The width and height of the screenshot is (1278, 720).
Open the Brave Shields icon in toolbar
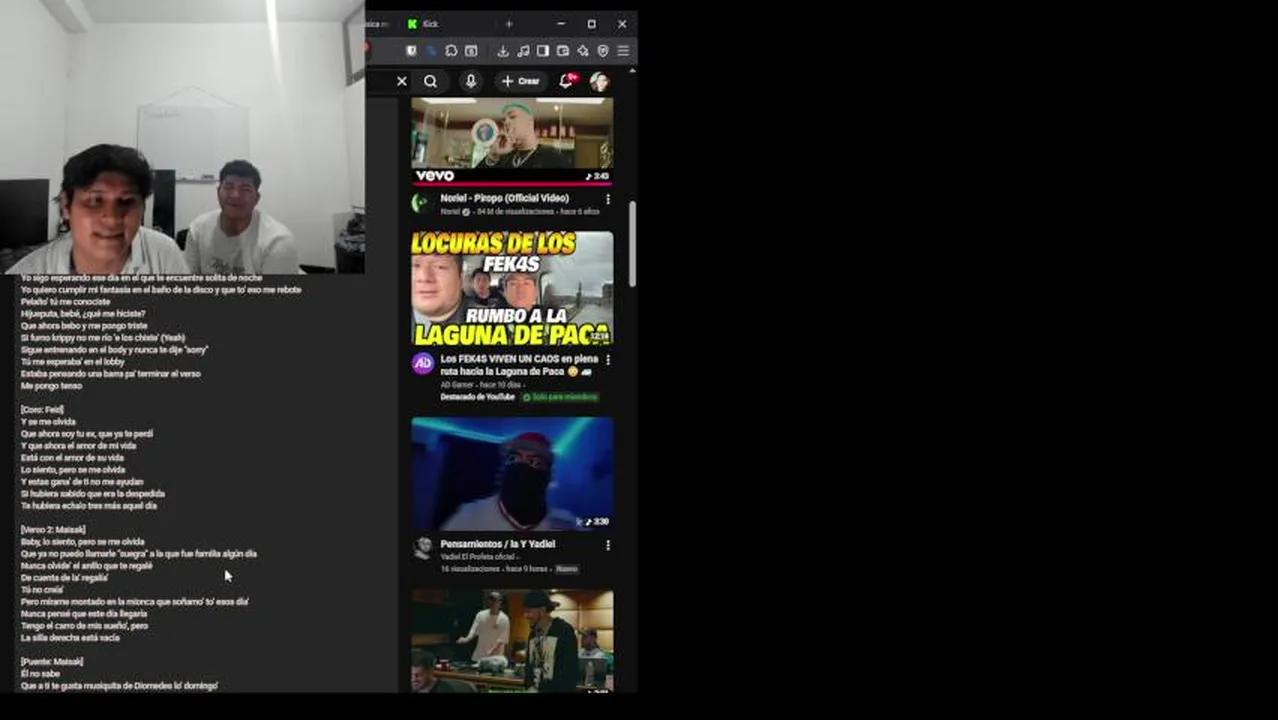[411, 51]
